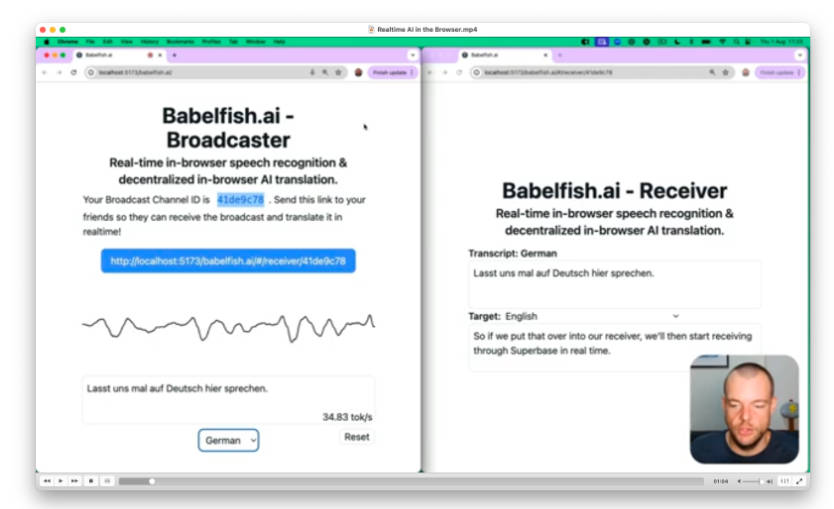This screenshot has width=834, height=509.
Task: Rewind the video in the player
Action: (47, 481)
